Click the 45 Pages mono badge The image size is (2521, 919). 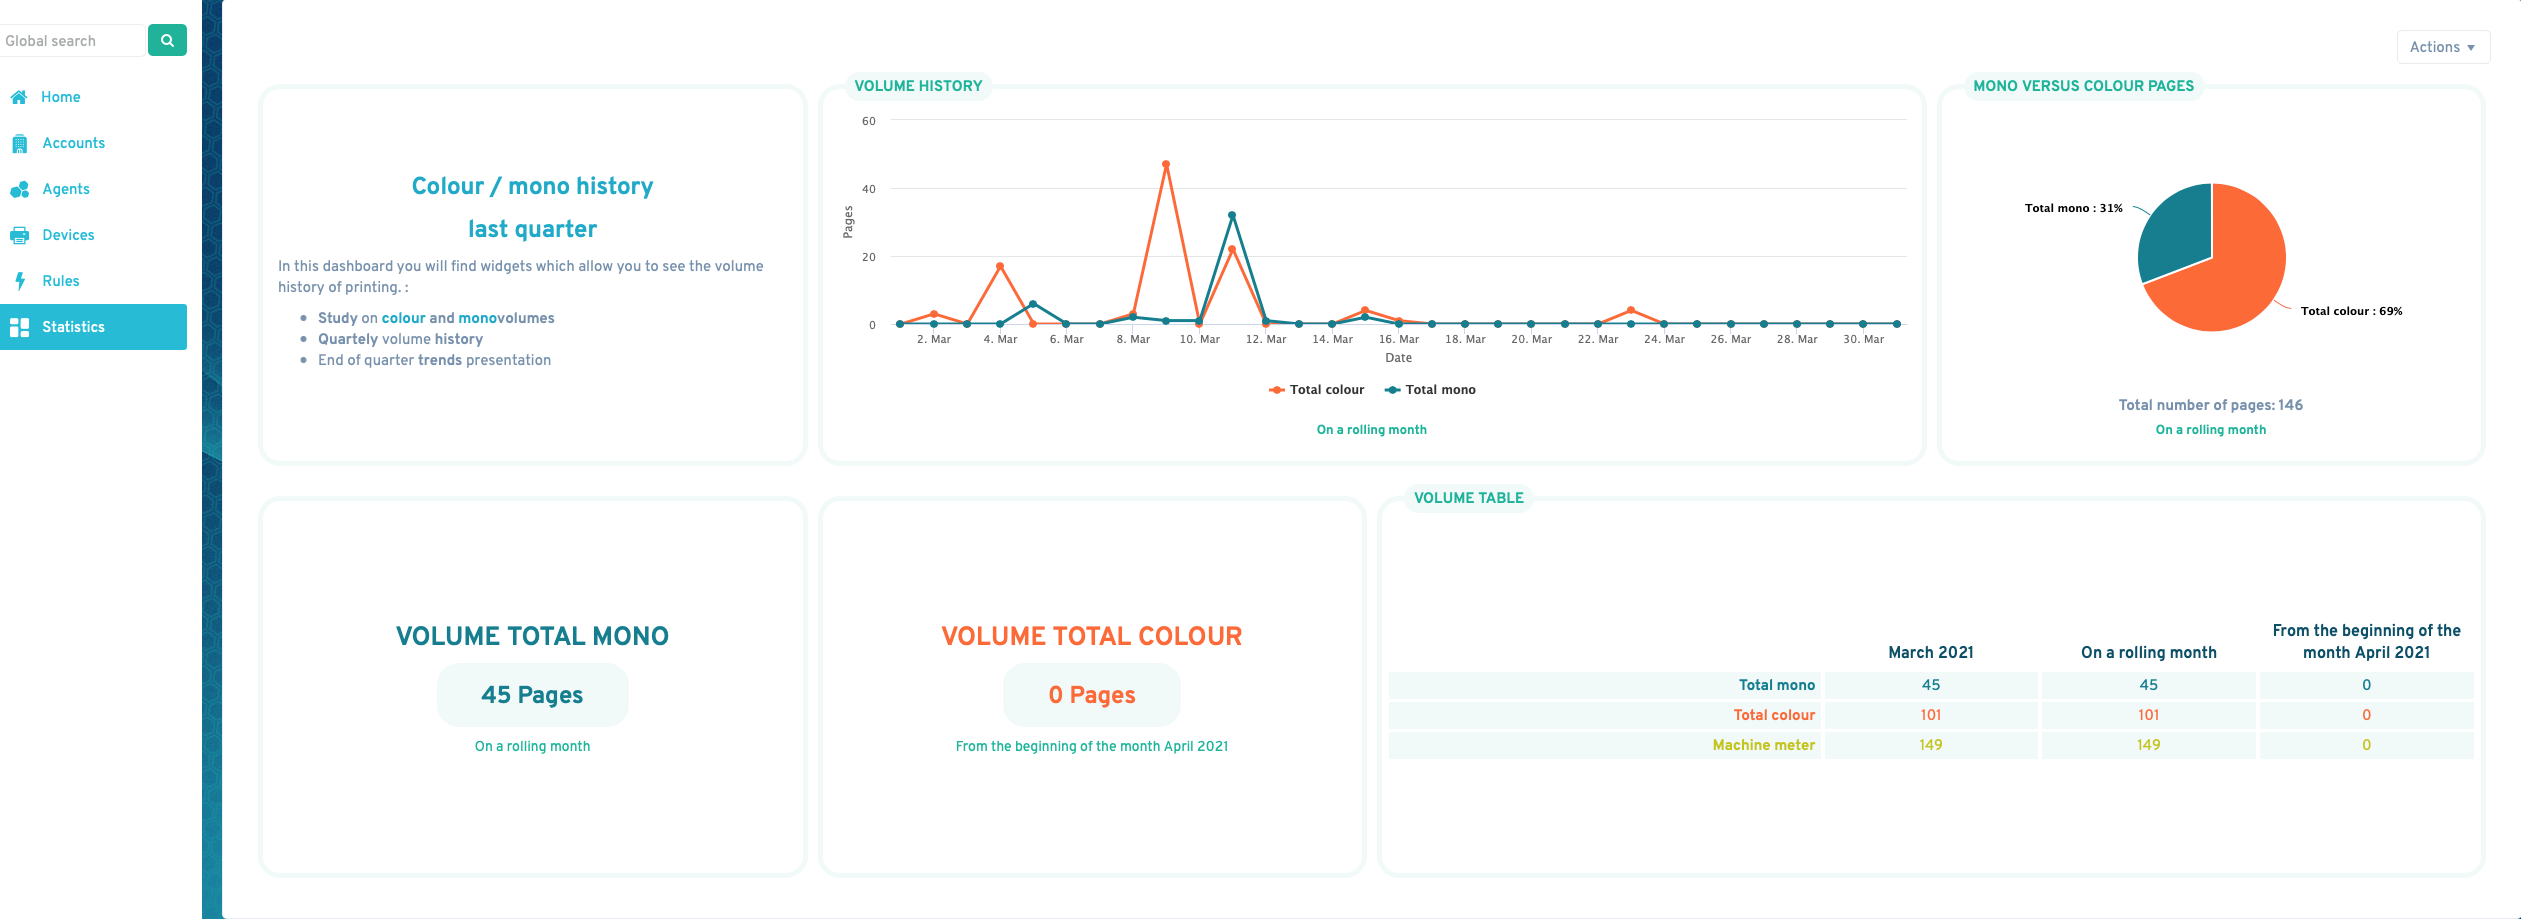pos(532,695)
